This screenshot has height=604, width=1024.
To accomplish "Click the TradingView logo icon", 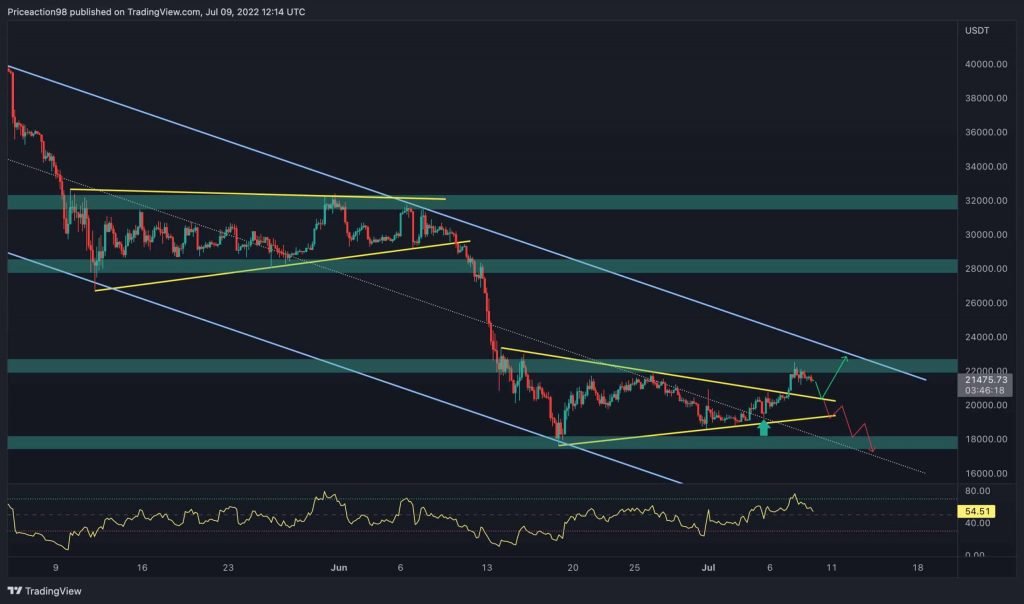I will point(15,591).
